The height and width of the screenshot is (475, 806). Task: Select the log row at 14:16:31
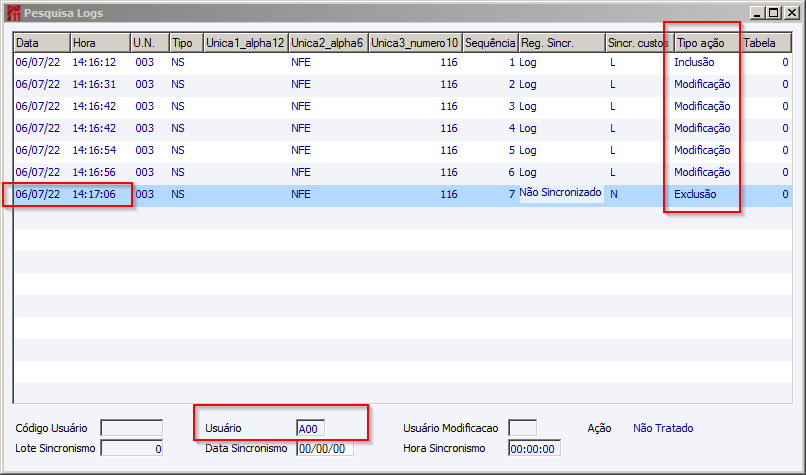403,84
